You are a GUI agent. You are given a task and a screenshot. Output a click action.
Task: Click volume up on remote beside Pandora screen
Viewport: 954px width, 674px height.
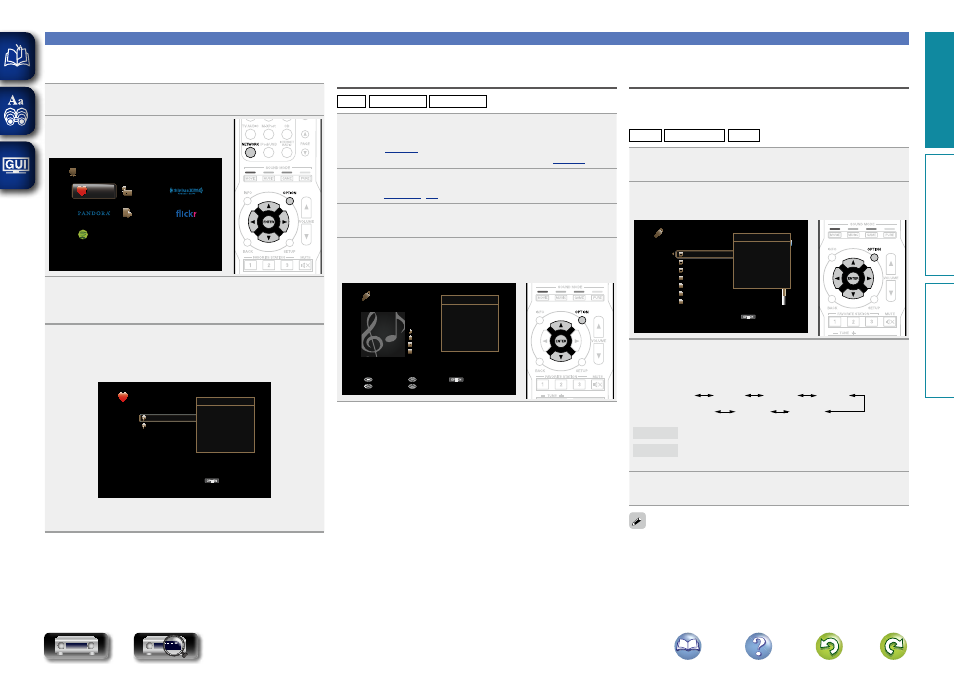pyautogui.click(x=306, y=207)
